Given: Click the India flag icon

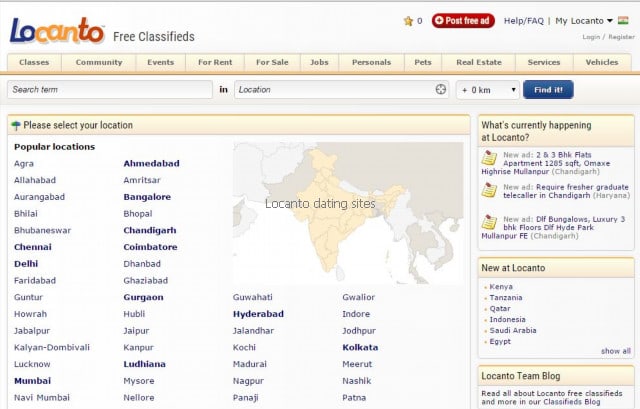Looking at the screenshot, I should tap(623, 20).
